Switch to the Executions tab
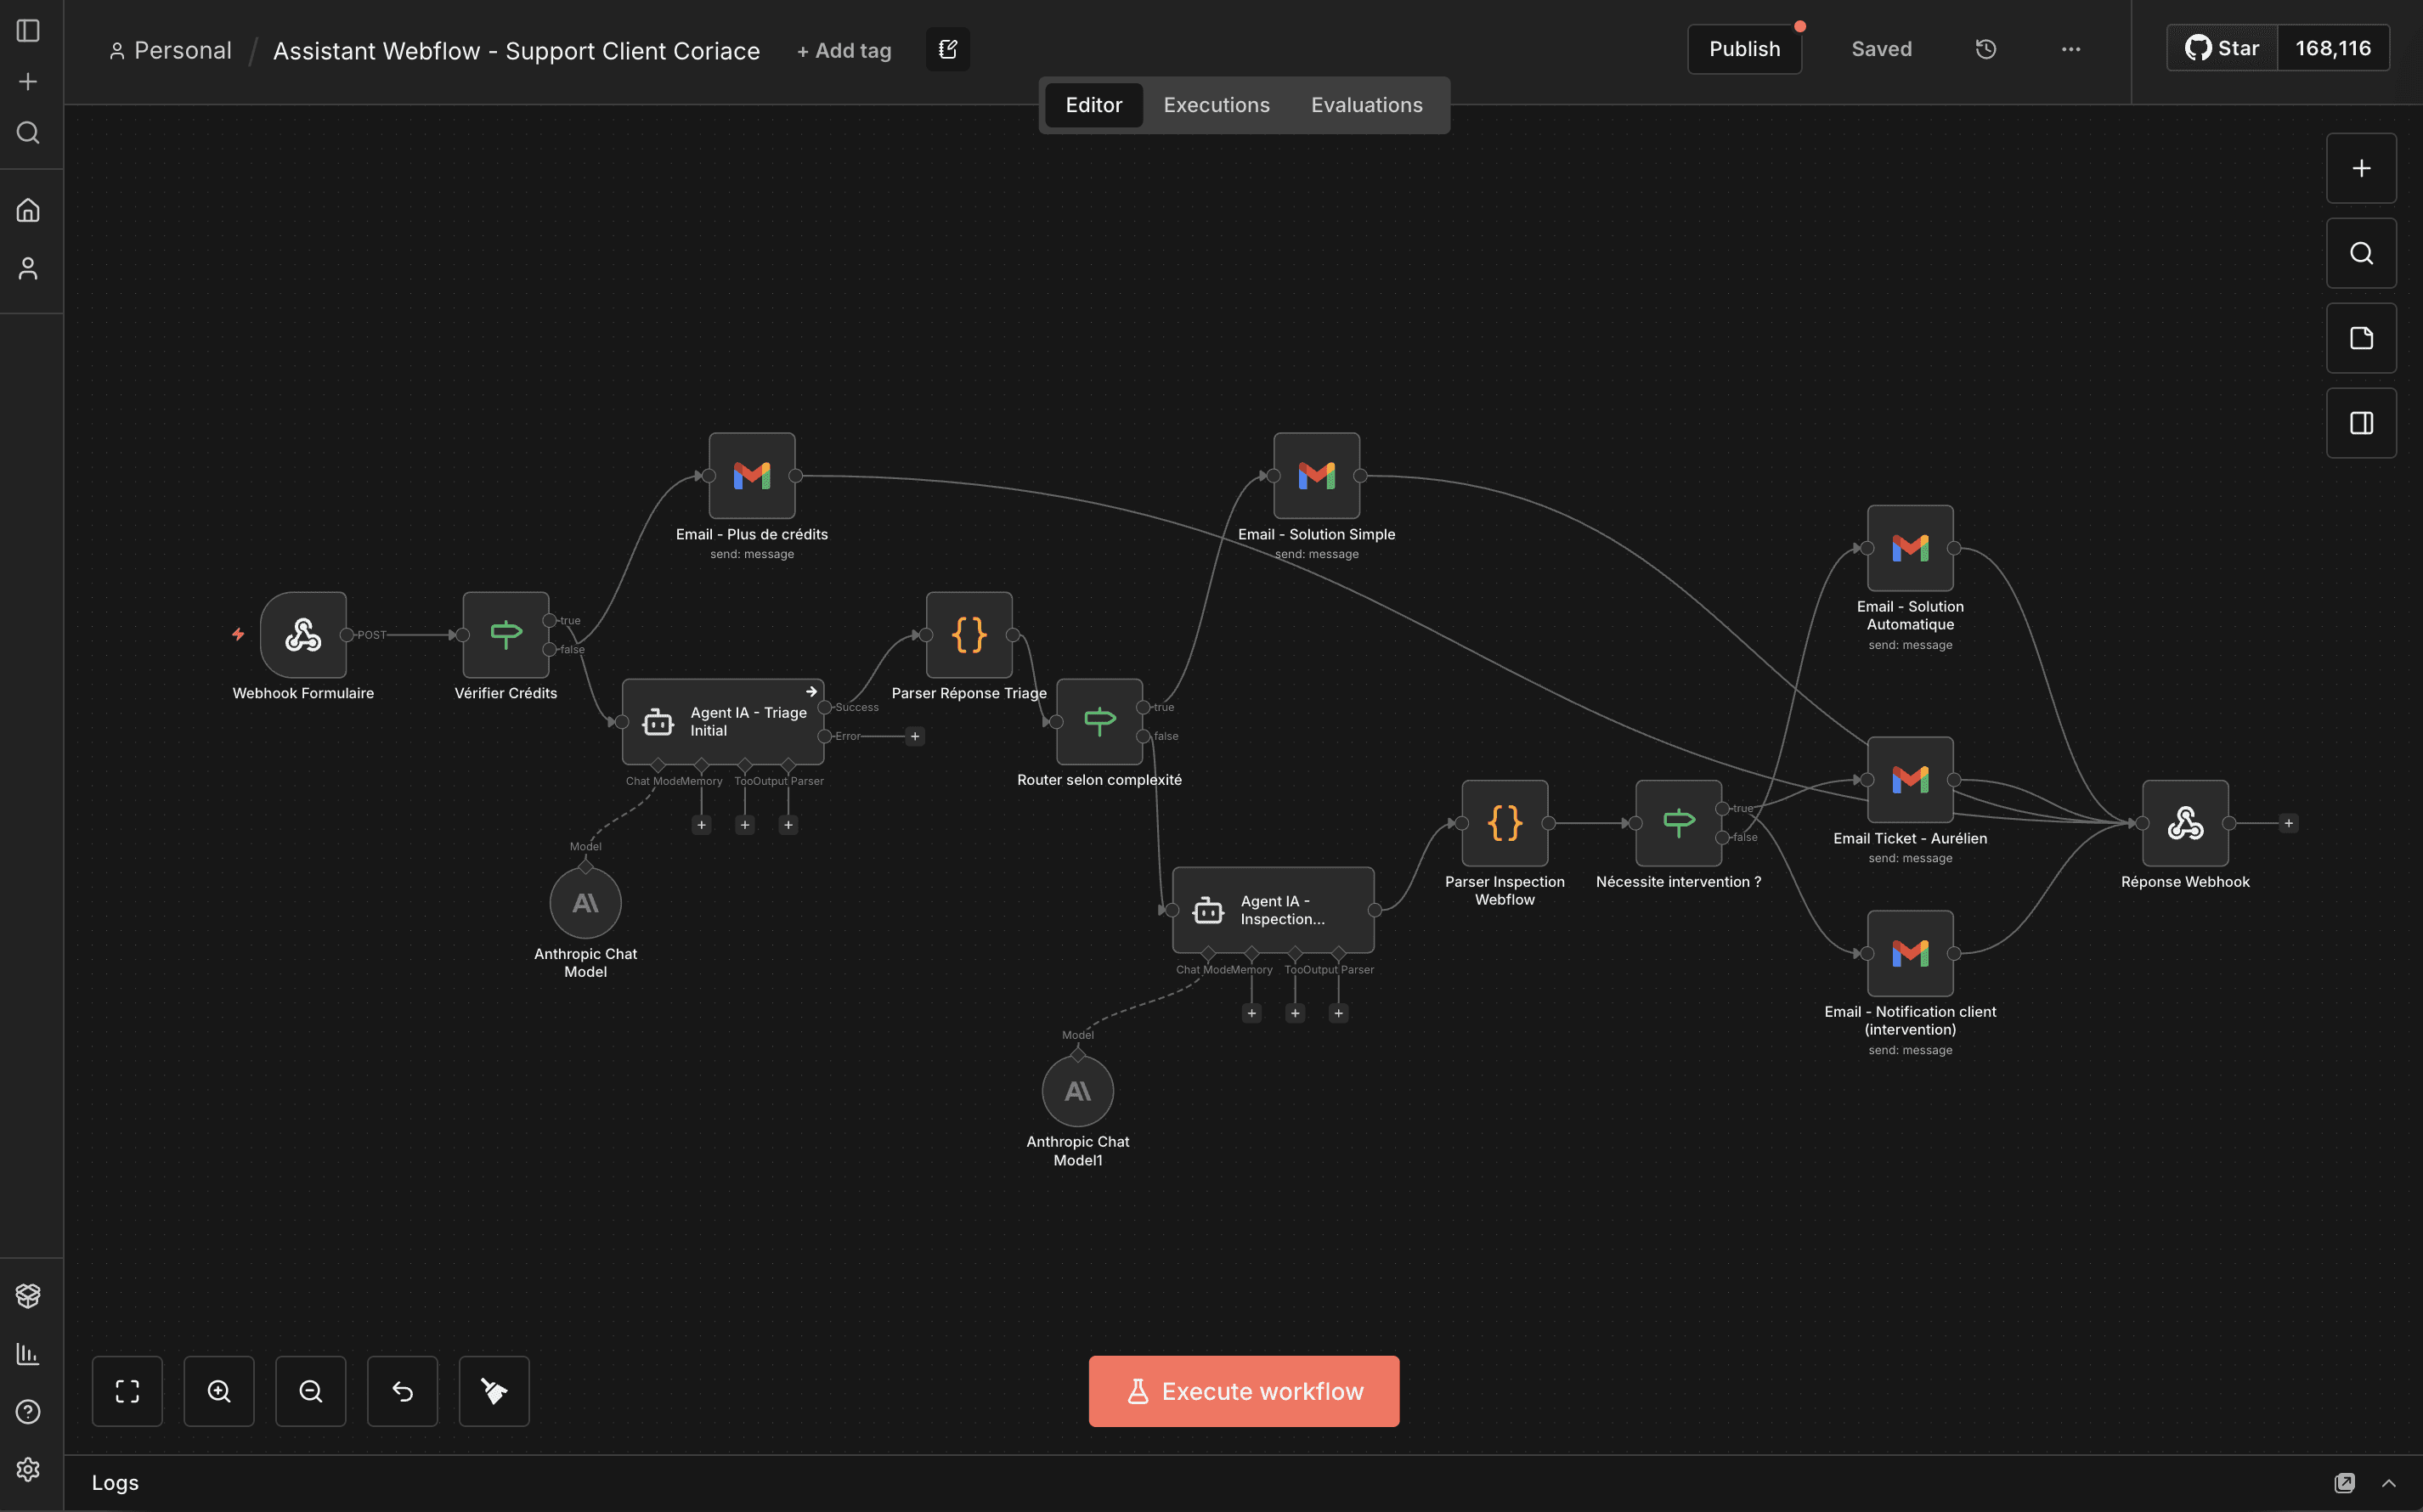This screenshot has width=2423, height=1512. (x=1216, y=105)
